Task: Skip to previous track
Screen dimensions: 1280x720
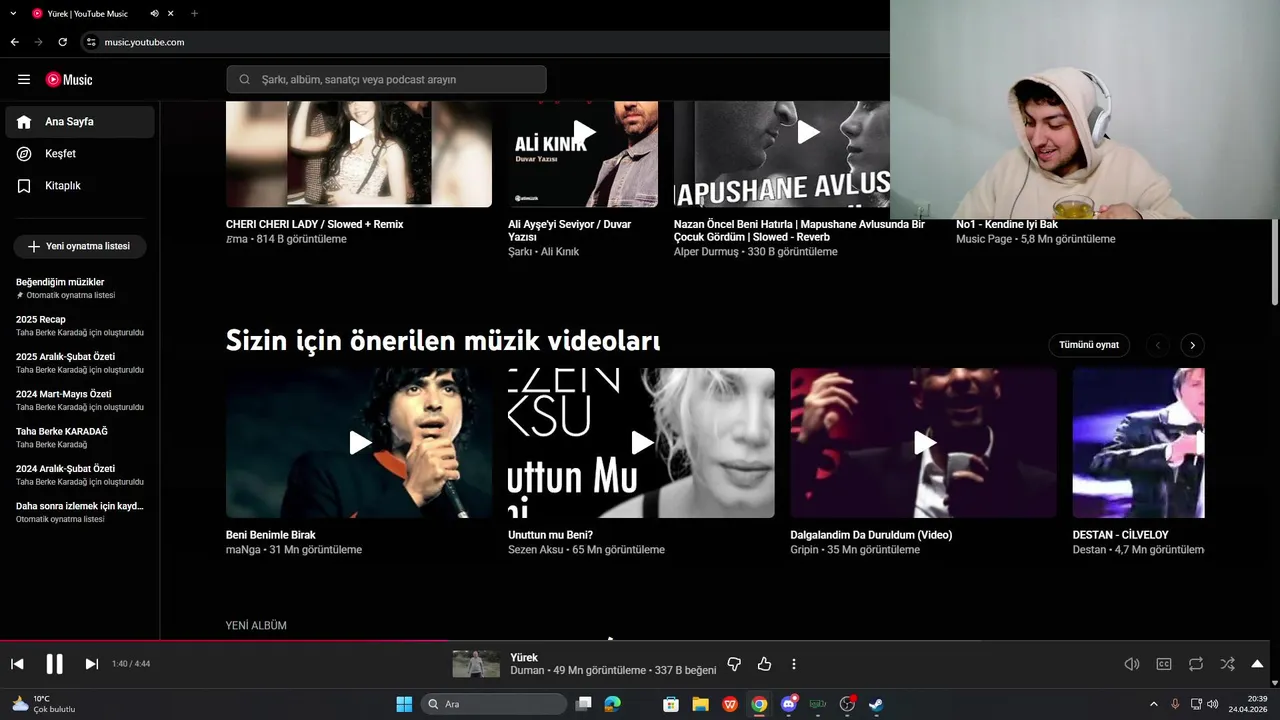Action: [x=17, y=664]
